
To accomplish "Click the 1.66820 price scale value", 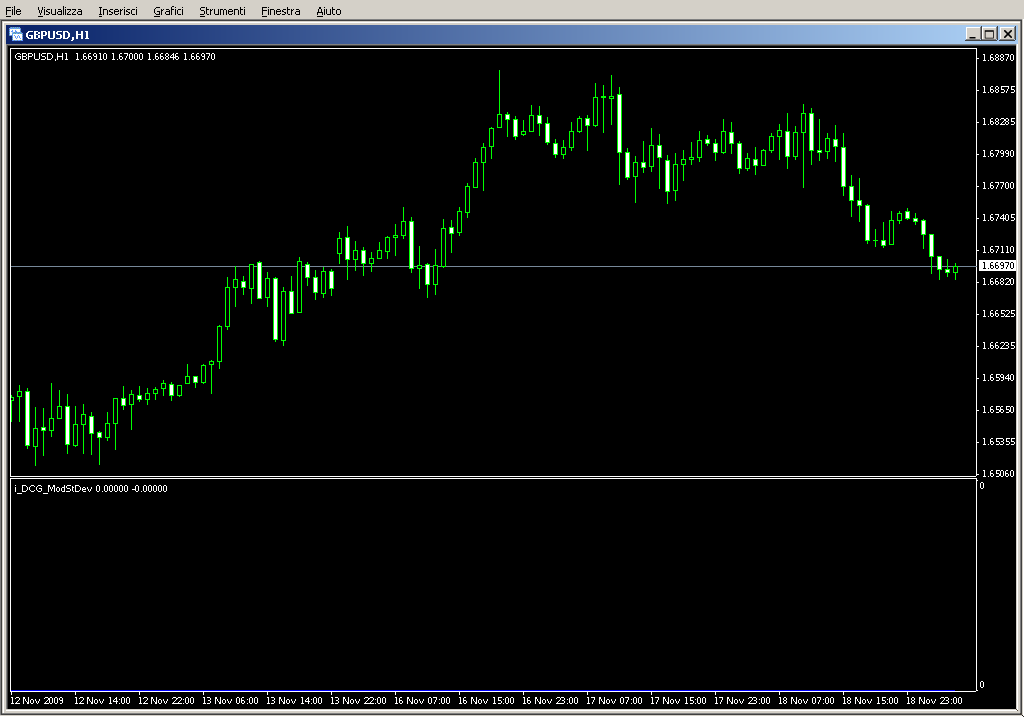I will [x=999, y=281].
